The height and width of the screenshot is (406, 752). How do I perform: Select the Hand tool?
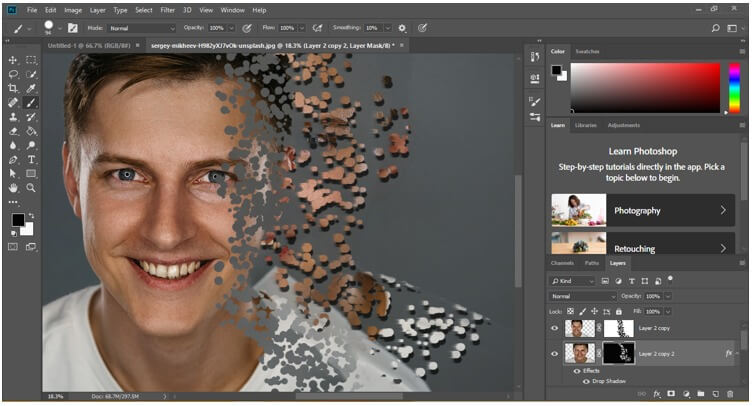point(13,188)
